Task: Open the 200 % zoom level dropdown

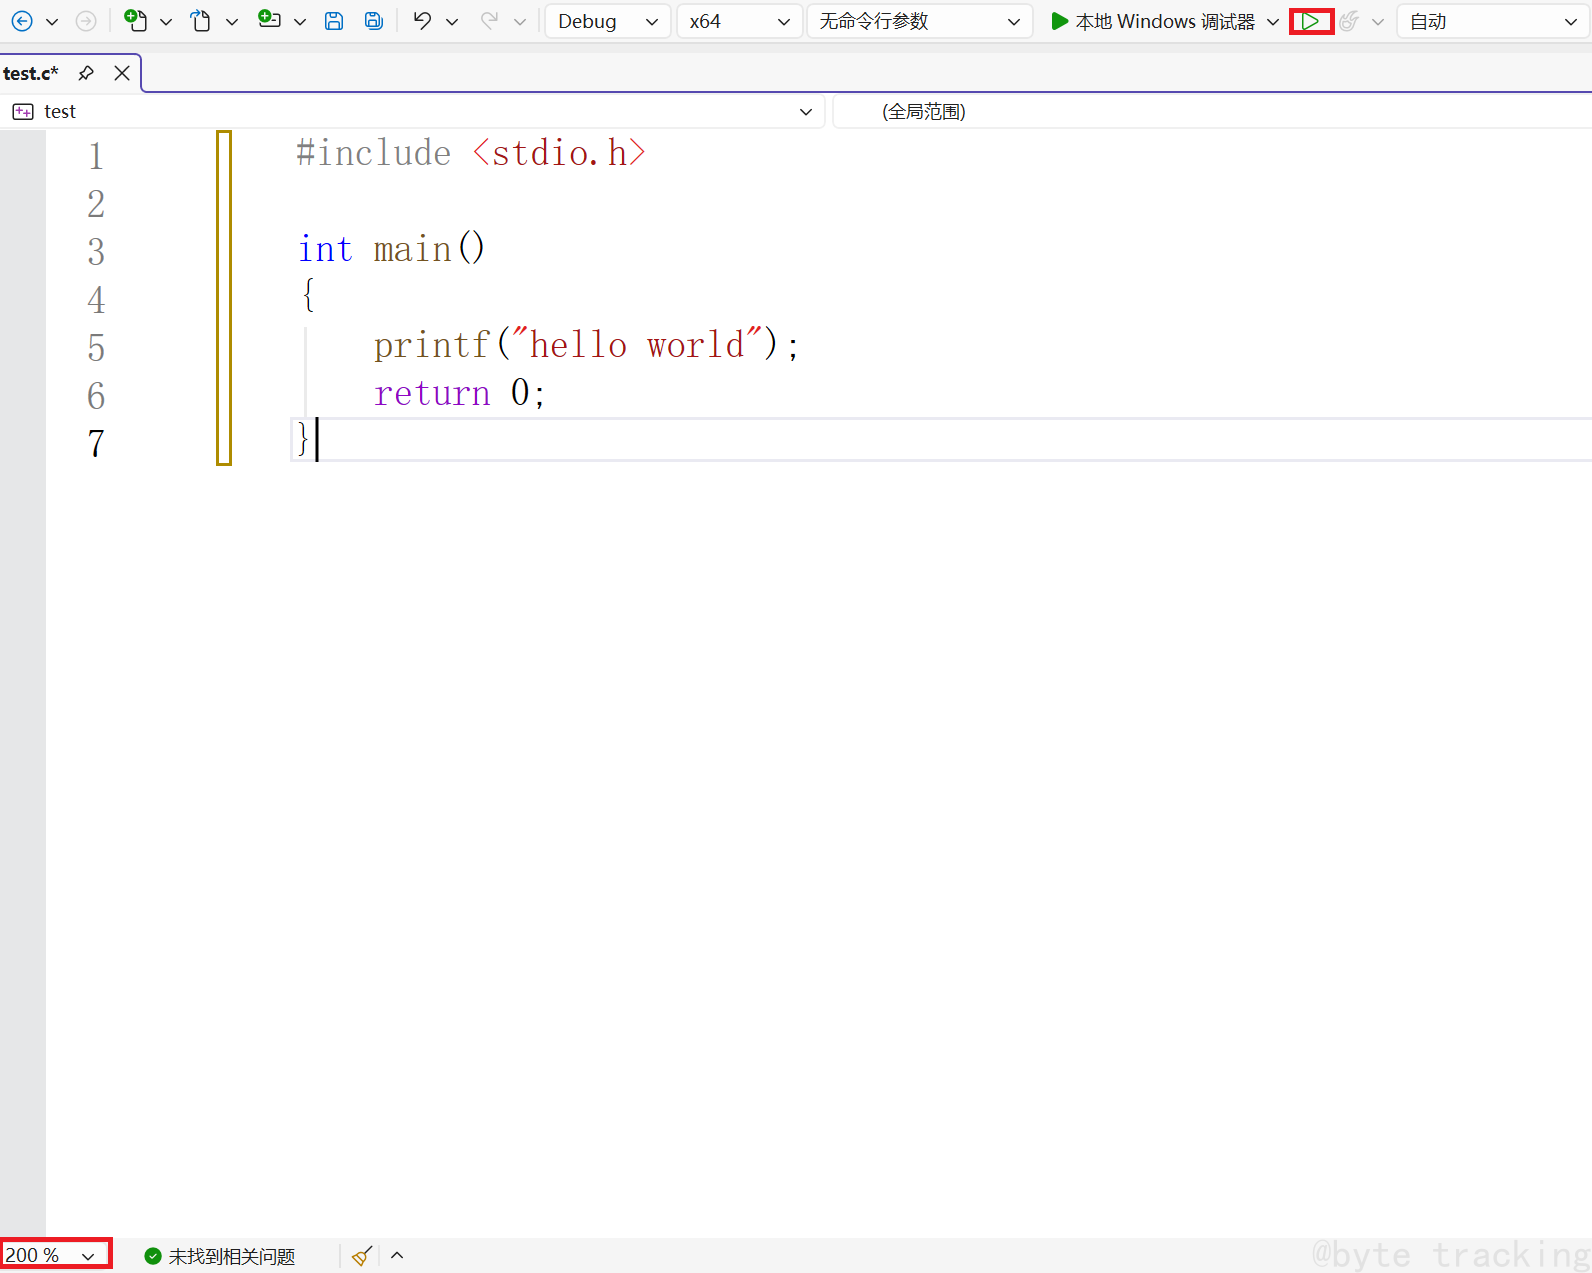Action: (x=55, y=1255)
